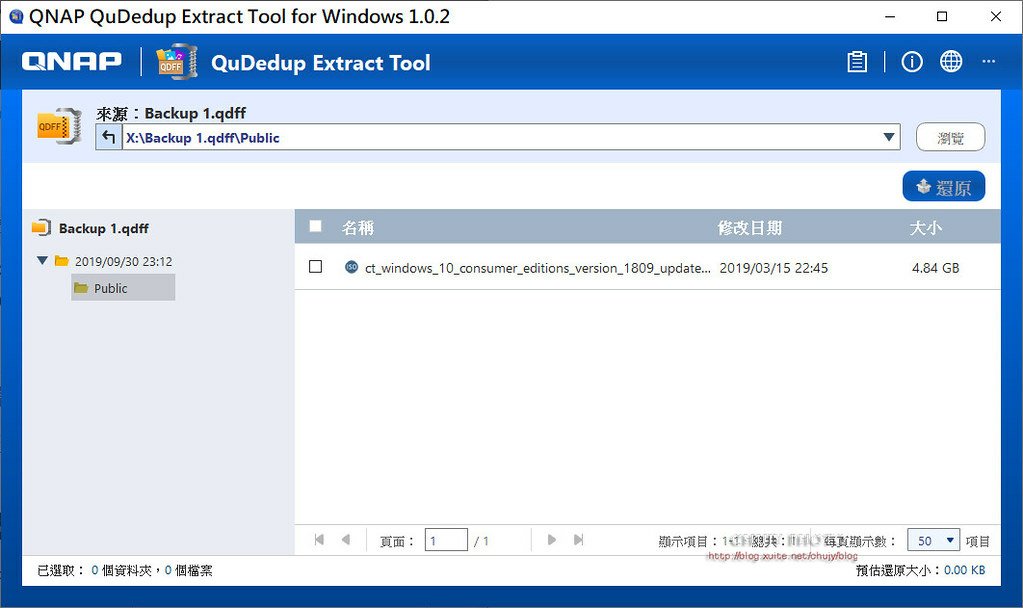
Task: Go to last page
Action: click(578, 540)
